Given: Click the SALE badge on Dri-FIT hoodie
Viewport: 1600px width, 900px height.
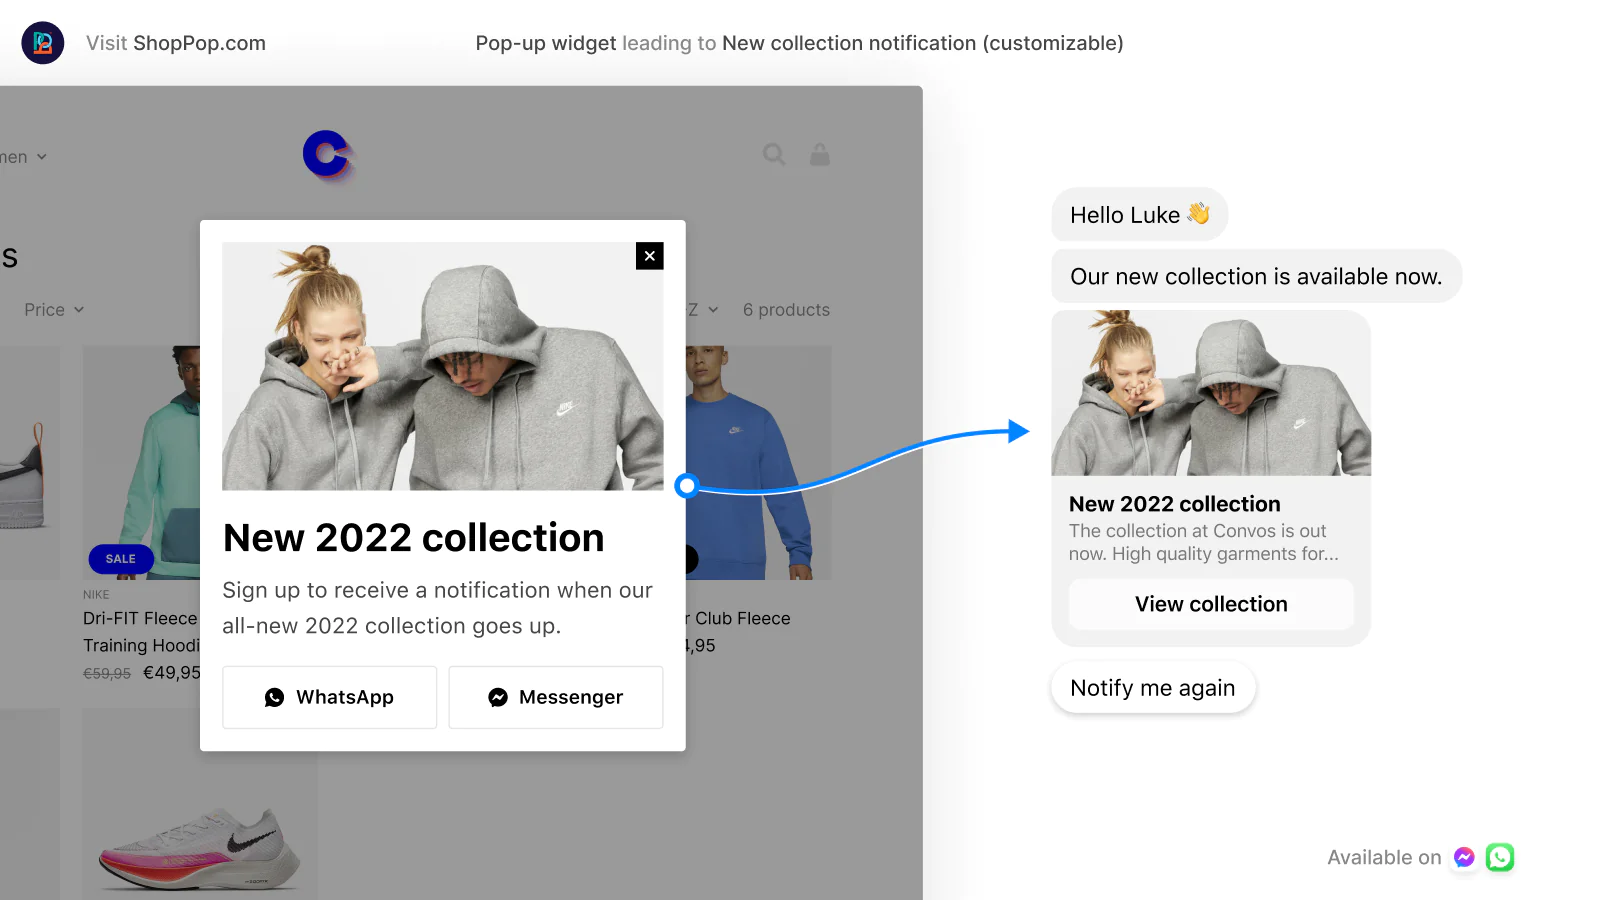Looking at the screenshot, I should 121,559.
